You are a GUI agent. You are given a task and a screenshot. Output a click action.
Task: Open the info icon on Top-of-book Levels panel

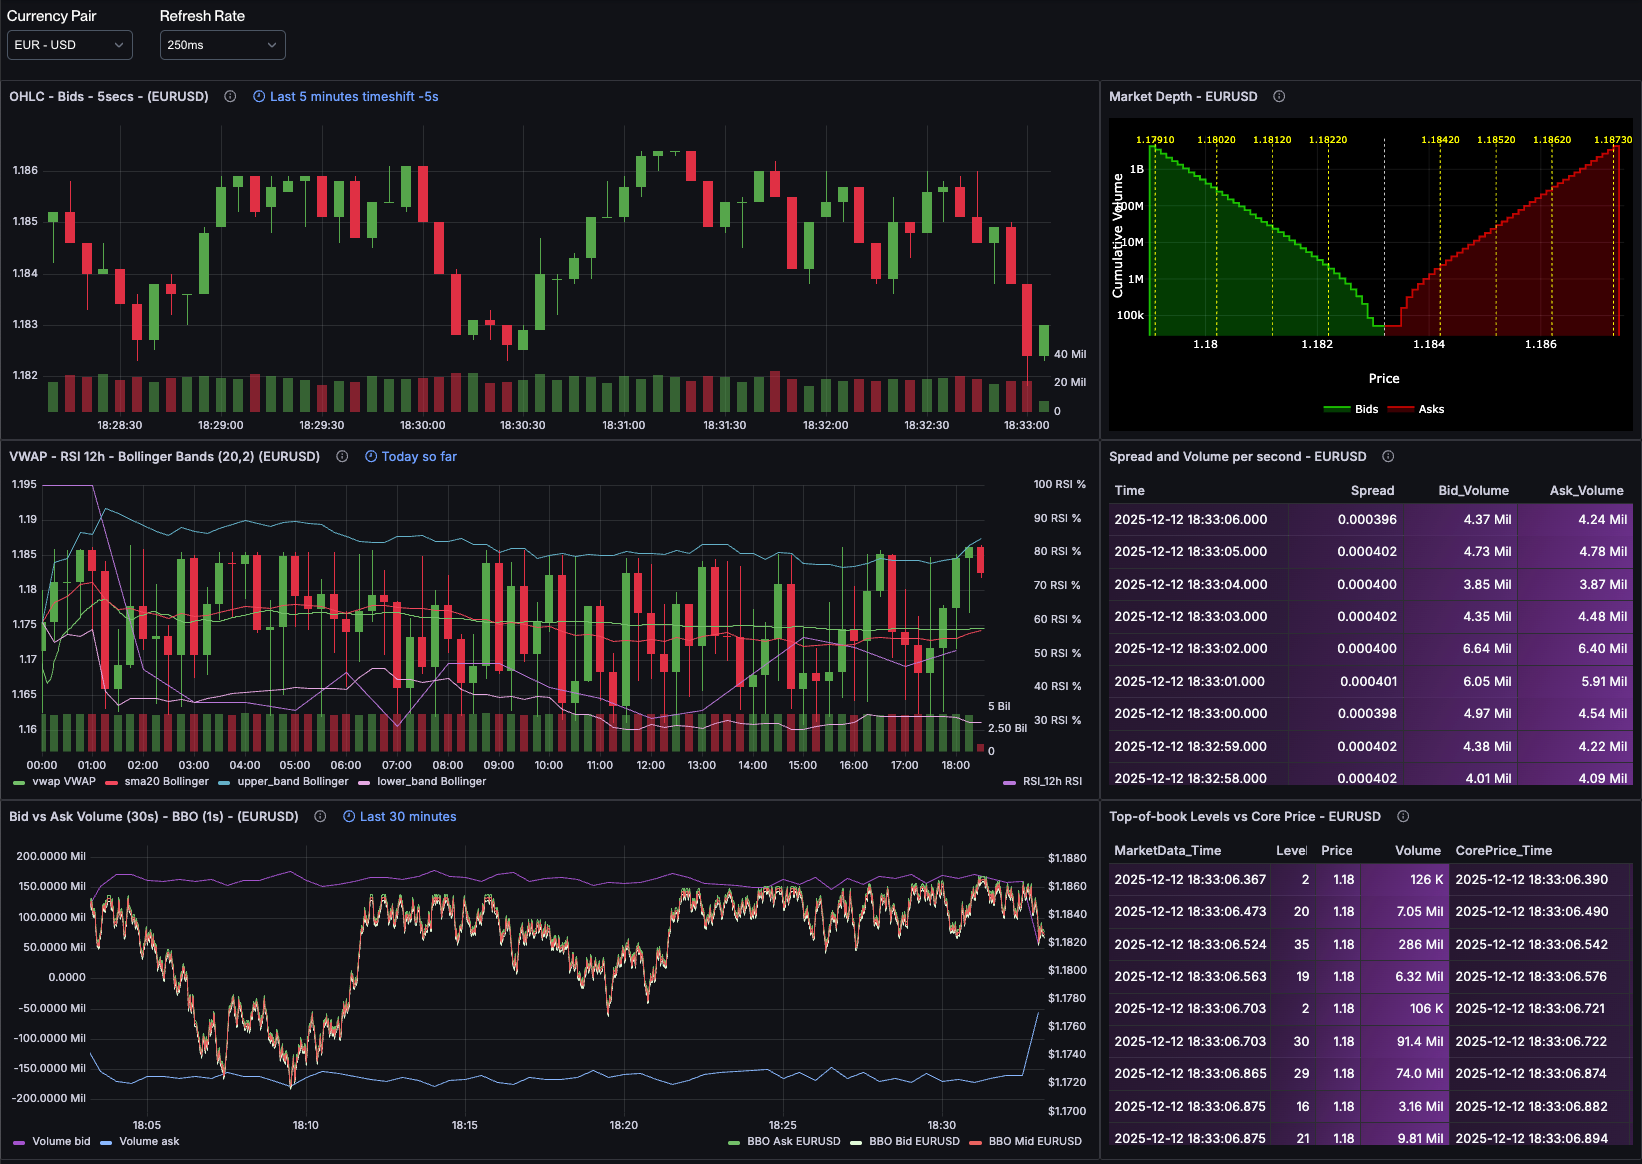1402,816
